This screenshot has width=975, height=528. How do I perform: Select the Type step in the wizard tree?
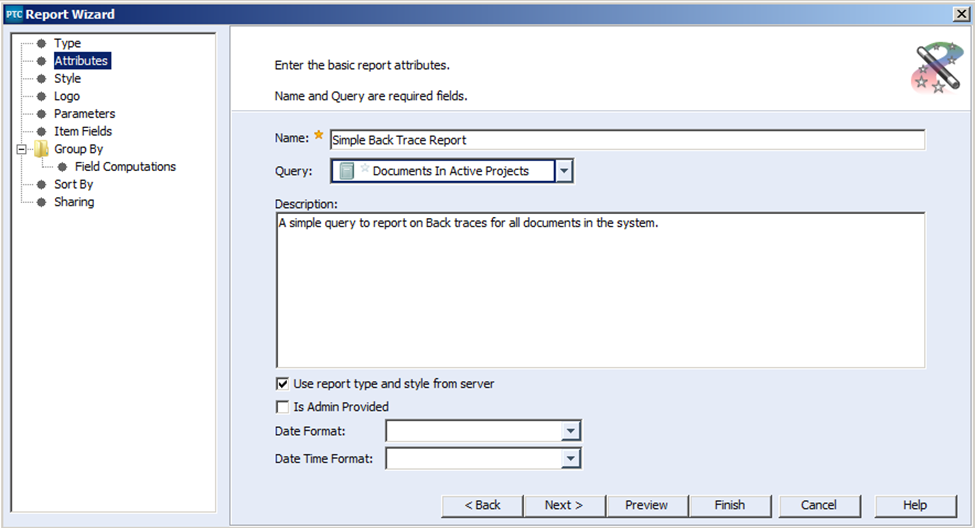[67, 43]
